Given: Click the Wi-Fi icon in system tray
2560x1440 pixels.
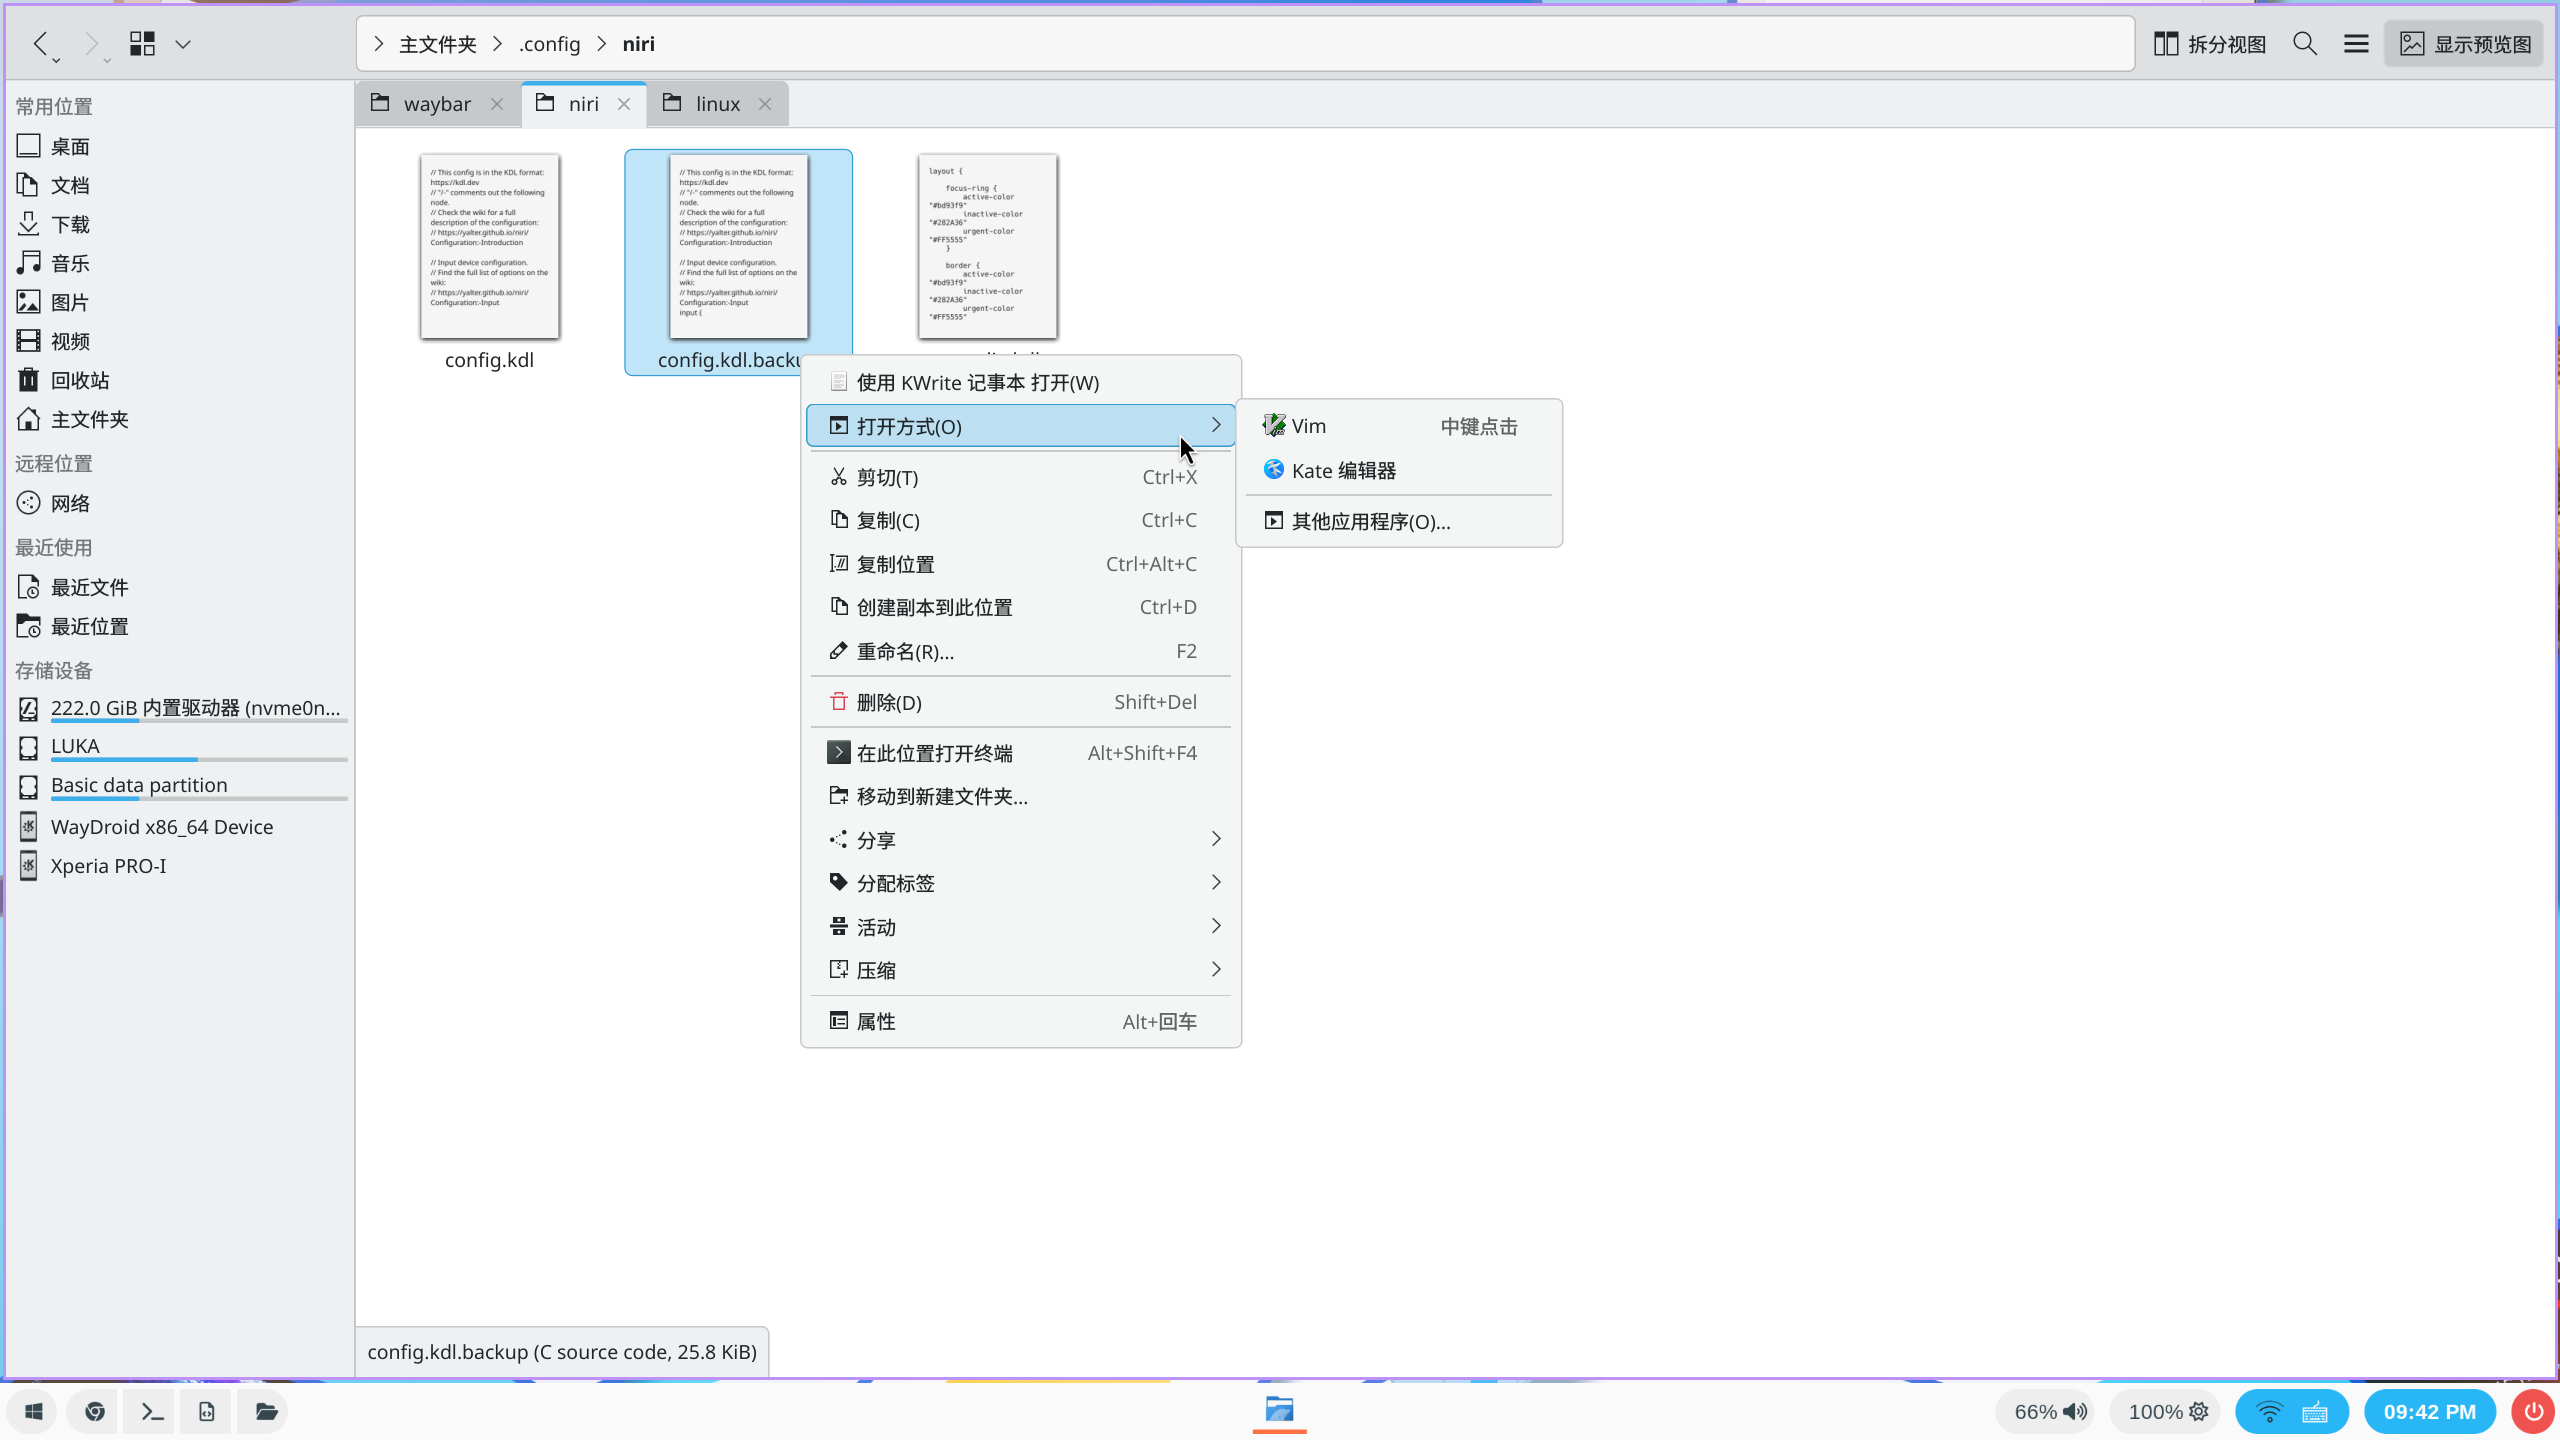Looking at the screenshot, I should point(2269,1411).
